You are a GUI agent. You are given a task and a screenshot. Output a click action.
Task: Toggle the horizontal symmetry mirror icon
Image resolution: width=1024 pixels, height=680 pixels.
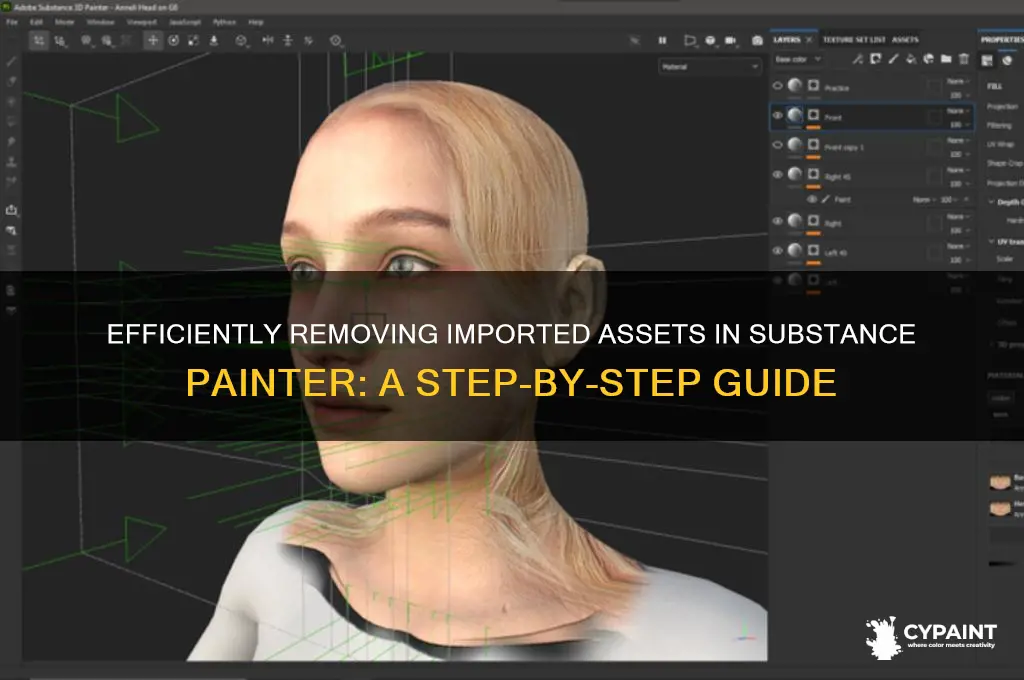pos(268,40)
